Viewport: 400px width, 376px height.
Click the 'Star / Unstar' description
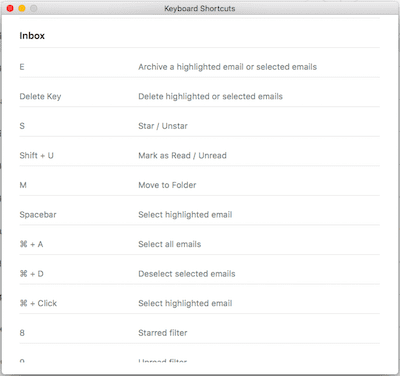(163, 126)
